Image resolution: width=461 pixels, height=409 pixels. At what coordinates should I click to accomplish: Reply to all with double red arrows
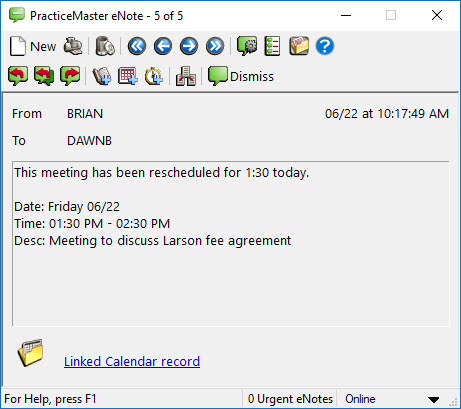(x=44, y=76)
